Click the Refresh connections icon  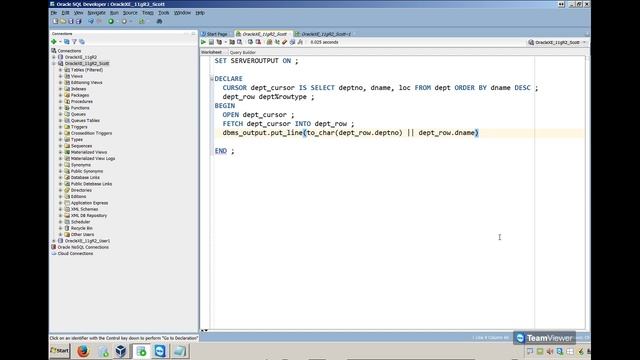(67, 42)
